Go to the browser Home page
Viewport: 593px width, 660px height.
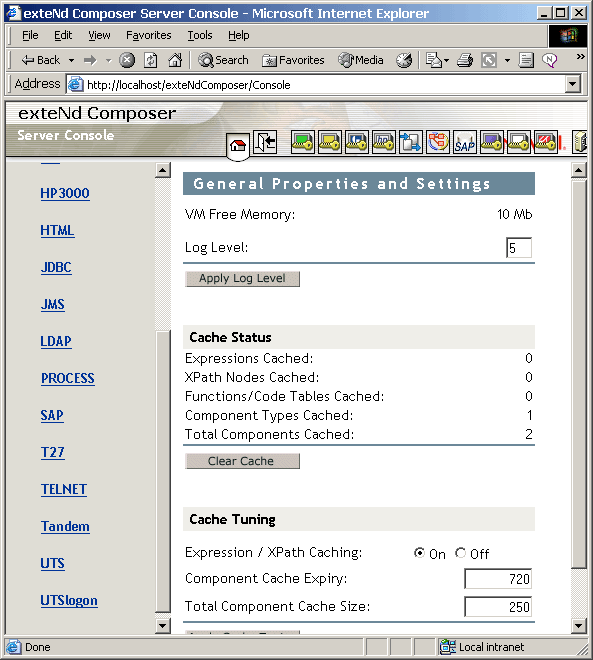[x=175, y=61]
